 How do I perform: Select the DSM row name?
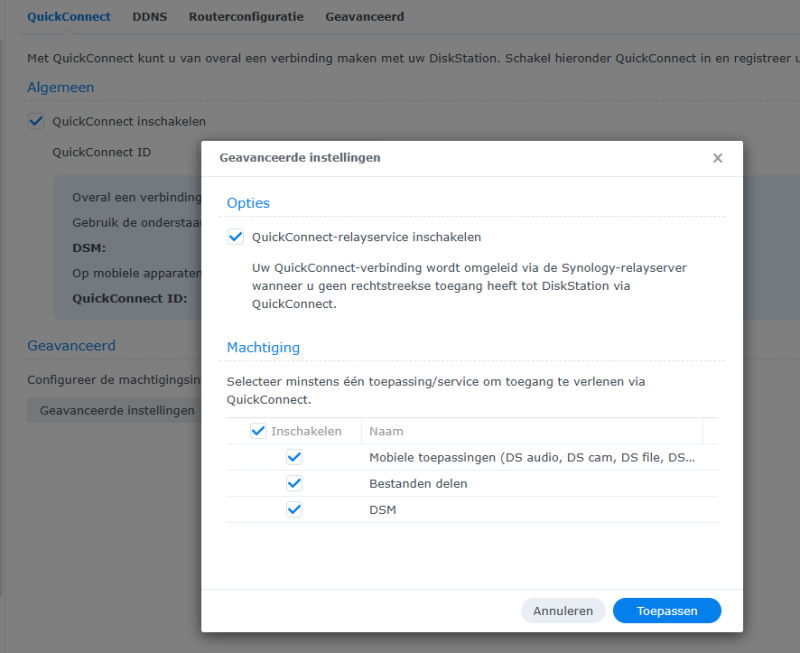pyautogui.click(x=383, y=509)
